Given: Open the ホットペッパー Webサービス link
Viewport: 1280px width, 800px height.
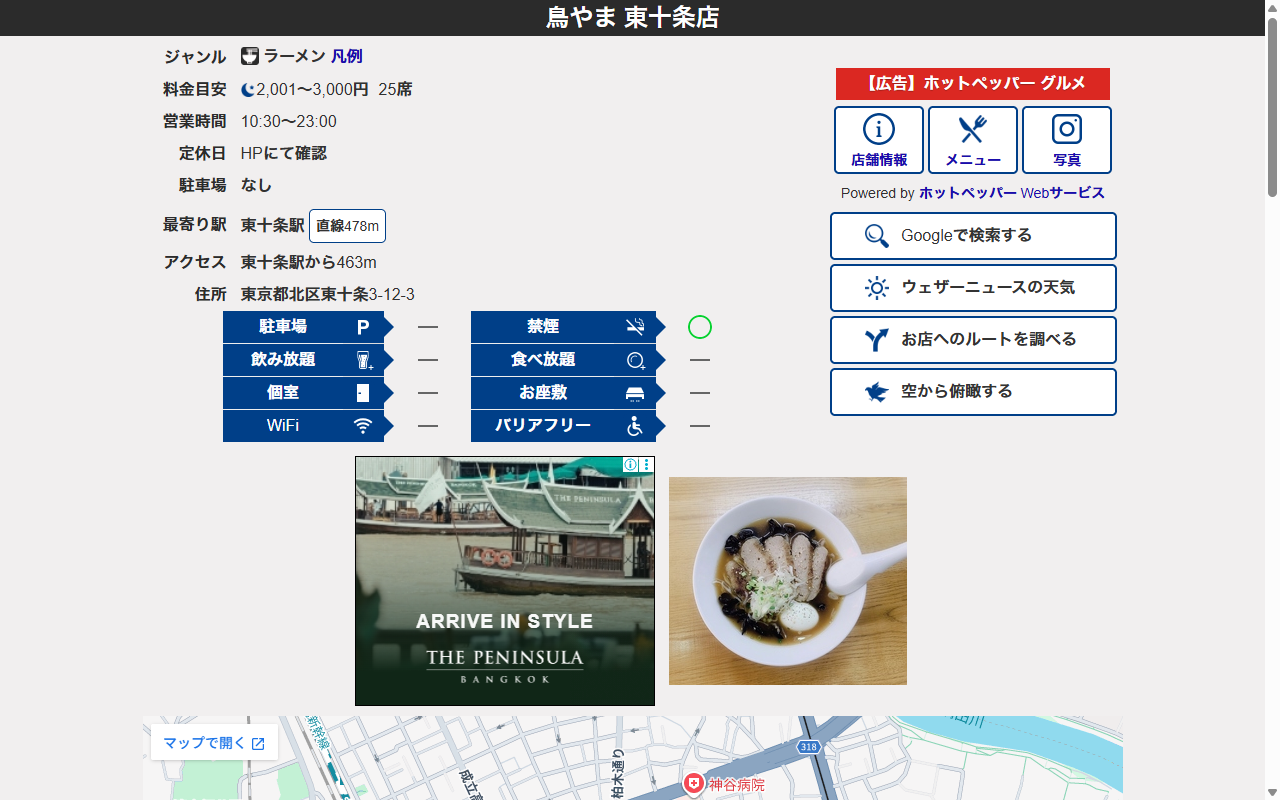Looking at the screenshot, I should pyautogui.click(x=1012, y=193).
